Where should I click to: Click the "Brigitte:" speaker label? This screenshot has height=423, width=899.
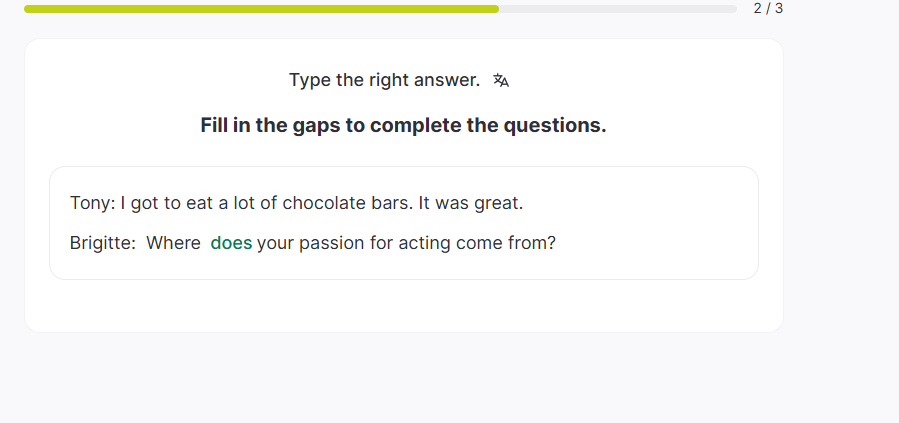(x=103, y=243)
